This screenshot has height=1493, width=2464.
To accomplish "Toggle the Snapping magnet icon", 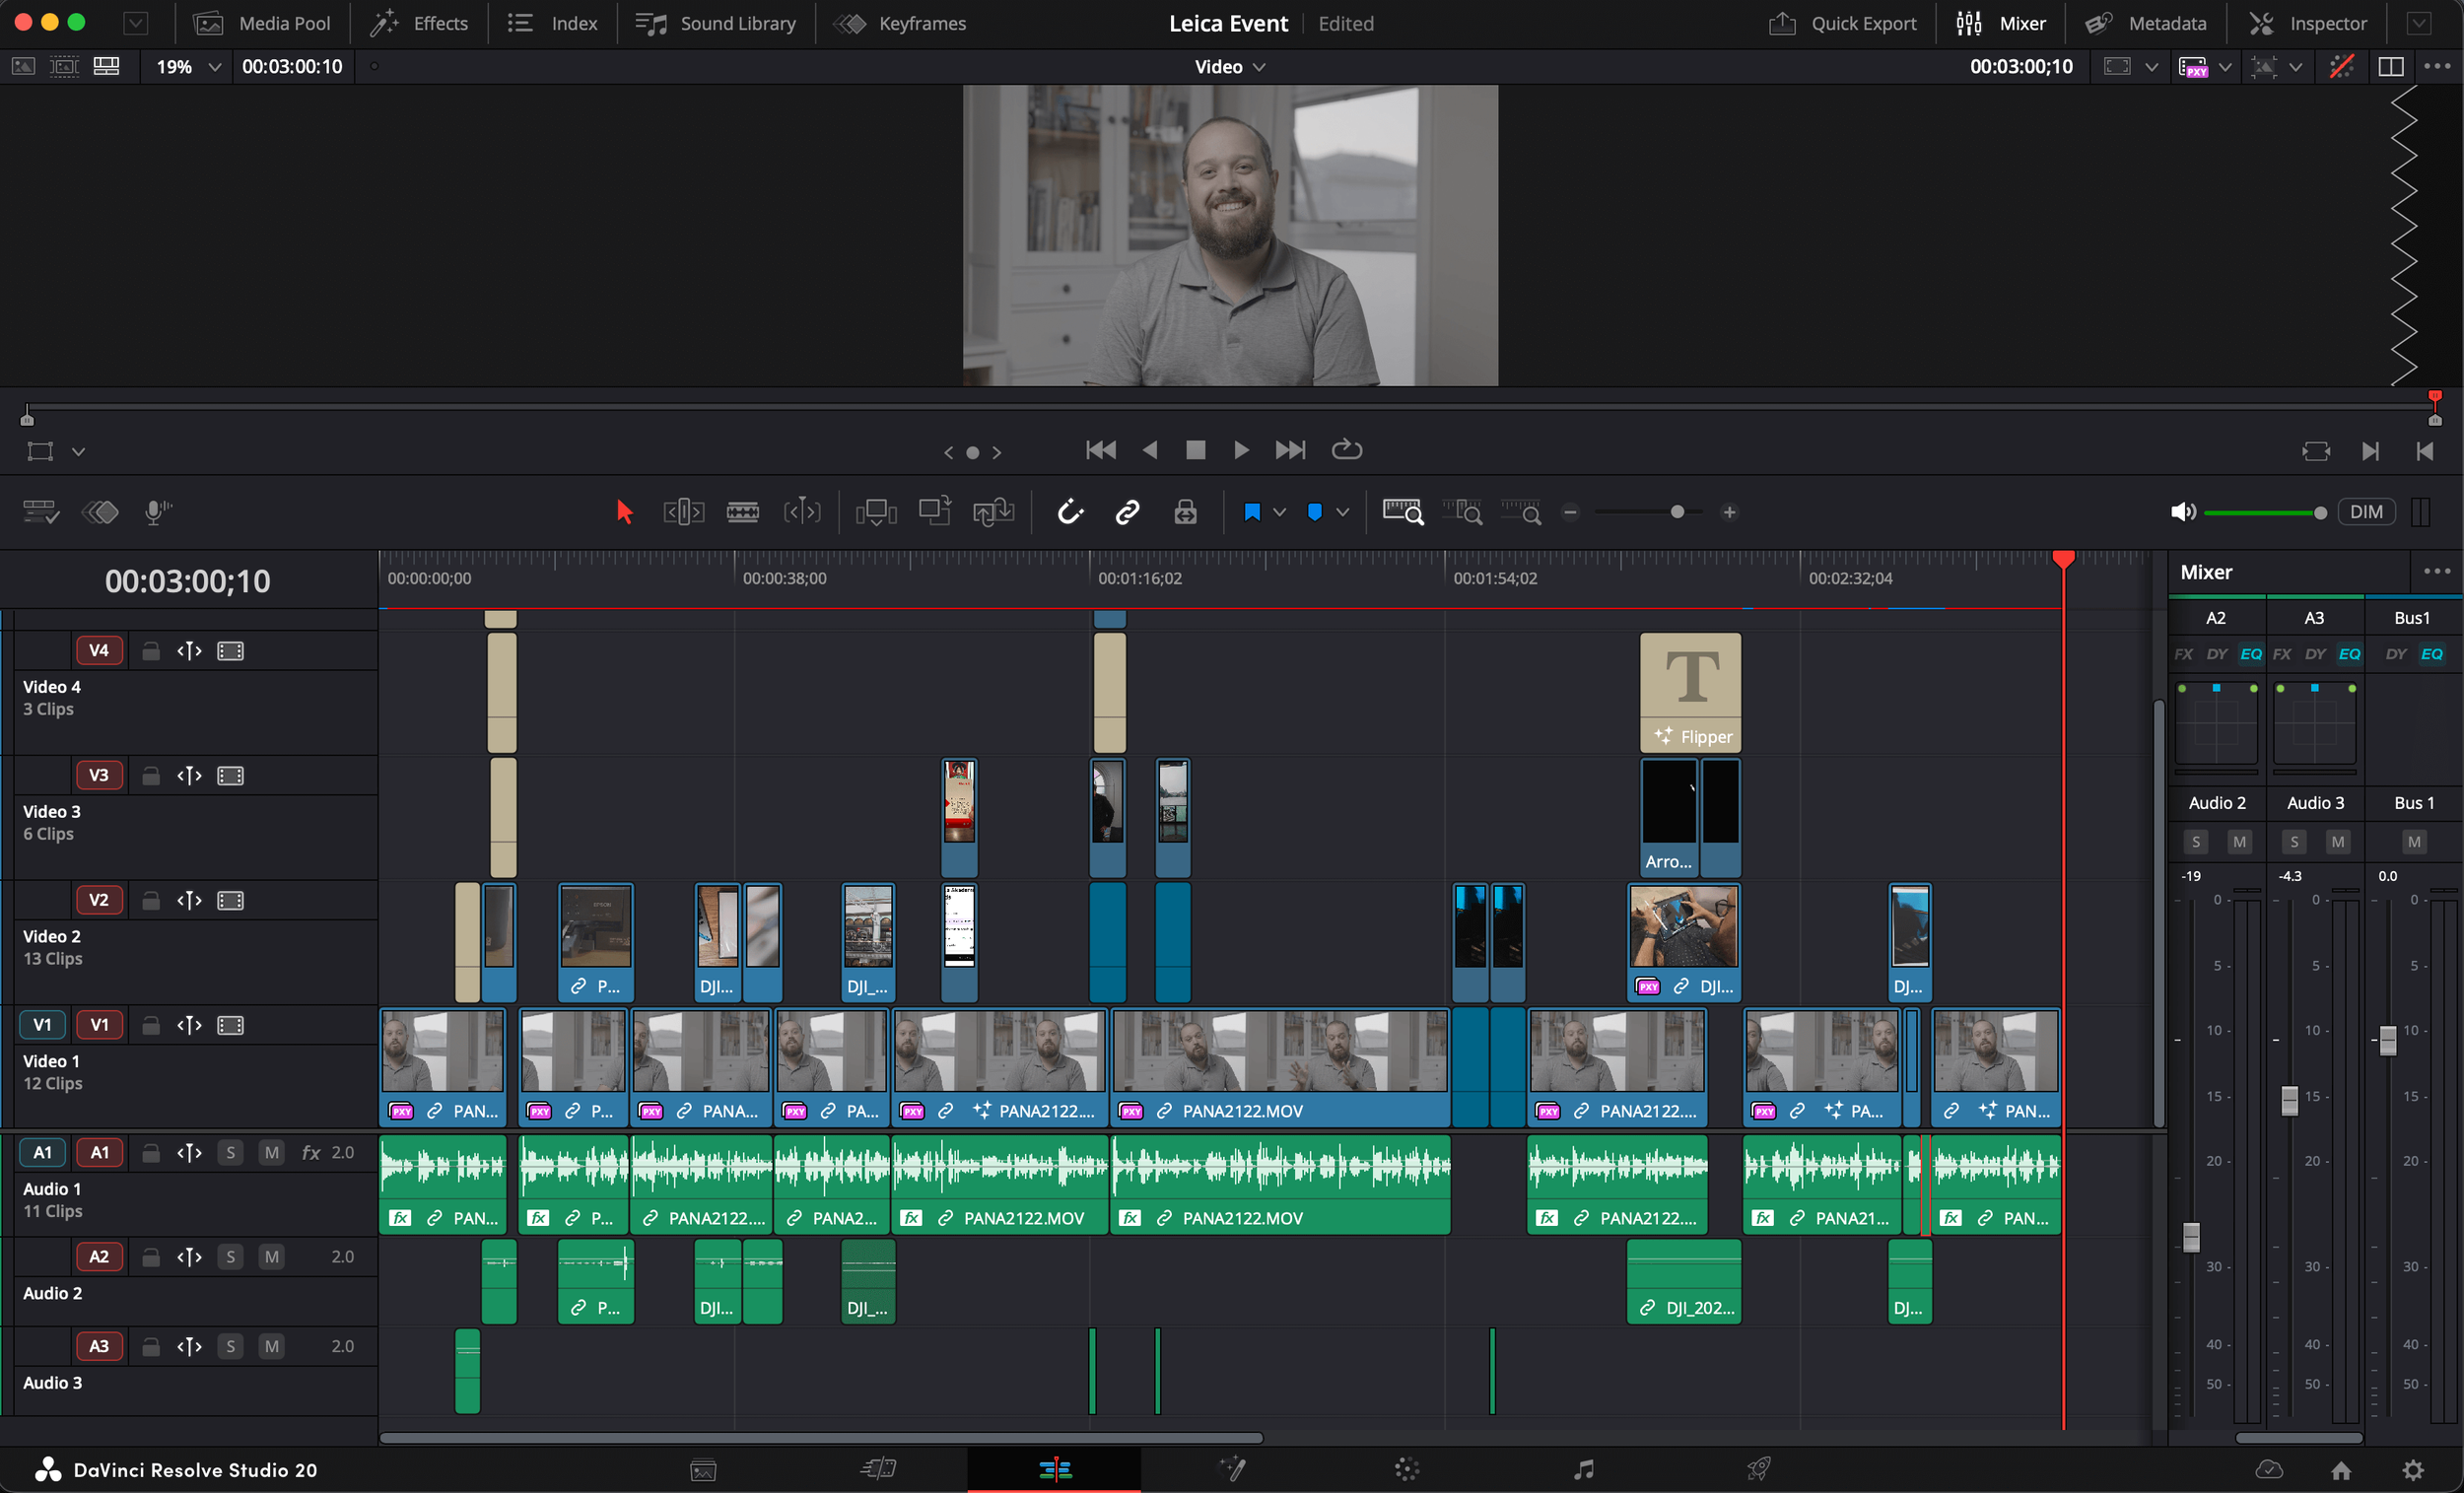I will (x=1069, y=512).
